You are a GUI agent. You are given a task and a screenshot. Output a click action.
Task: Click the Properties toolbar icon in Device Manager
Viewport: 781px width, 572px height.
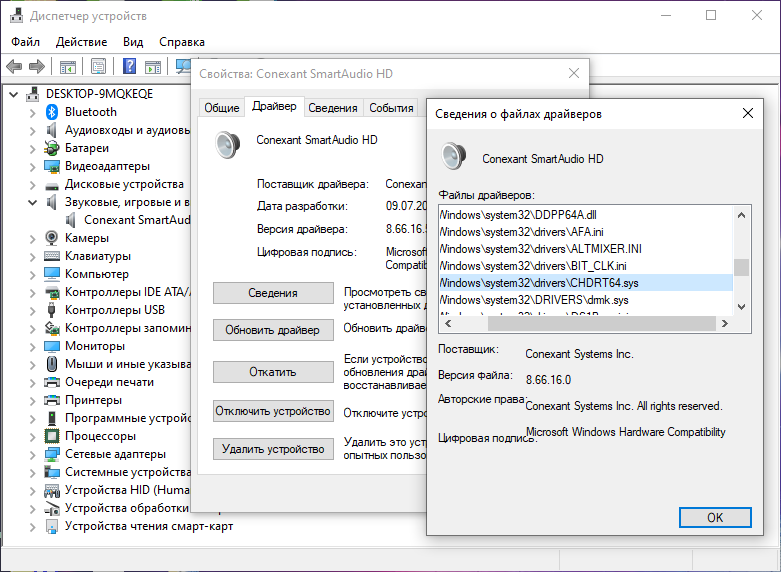[99, 66]
